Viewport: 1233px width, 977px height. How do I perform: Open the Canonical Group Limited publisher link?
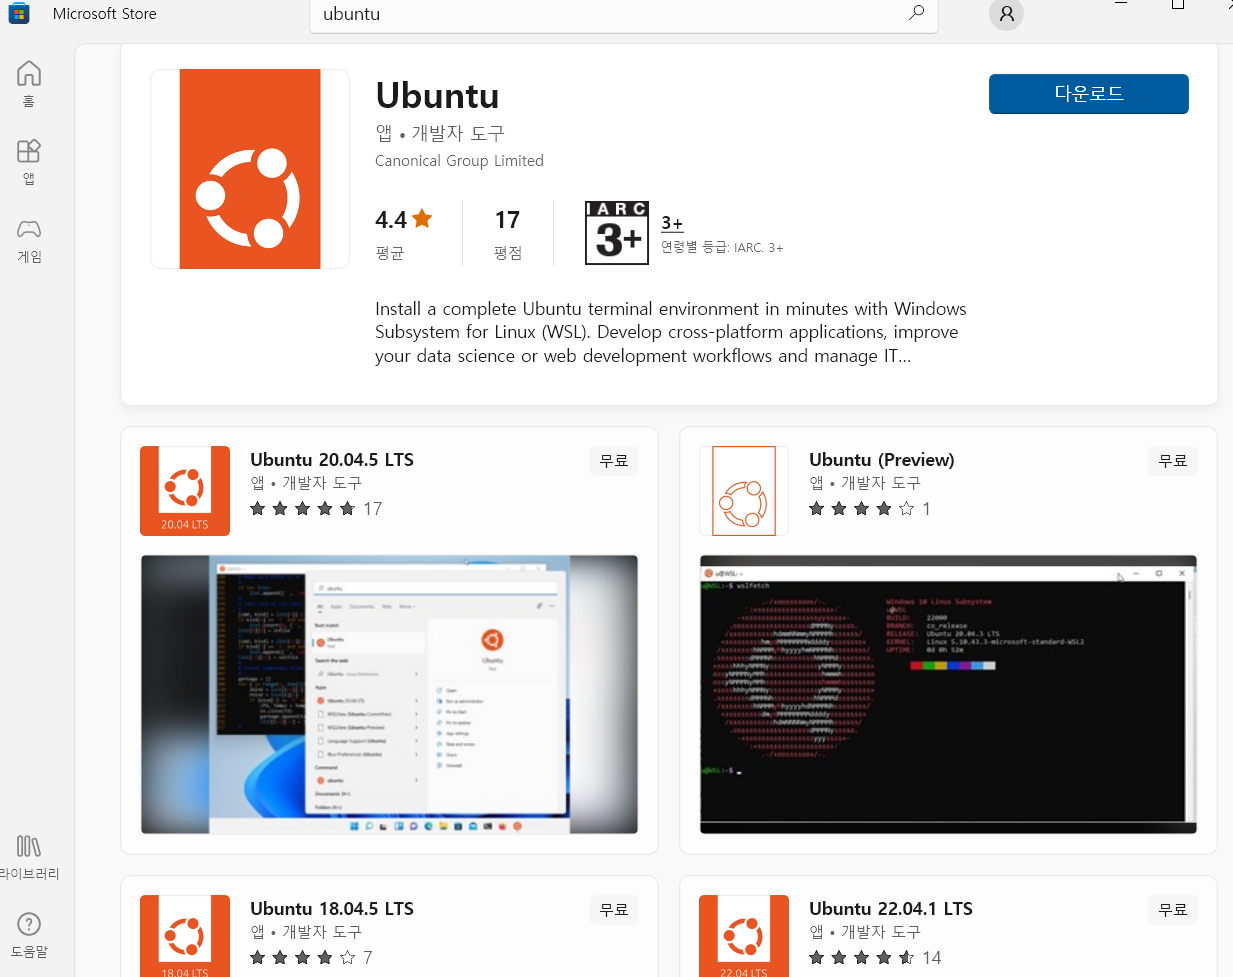459,161
